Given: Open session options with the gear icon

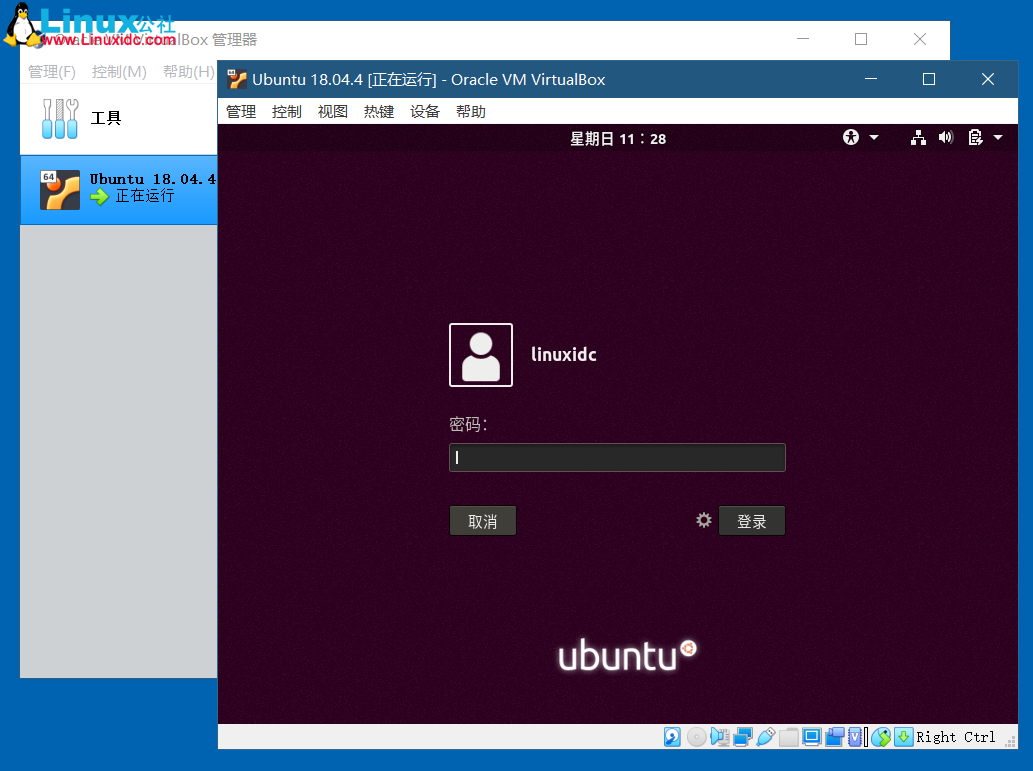Looking at the screenshot, I should click(703, 519).
